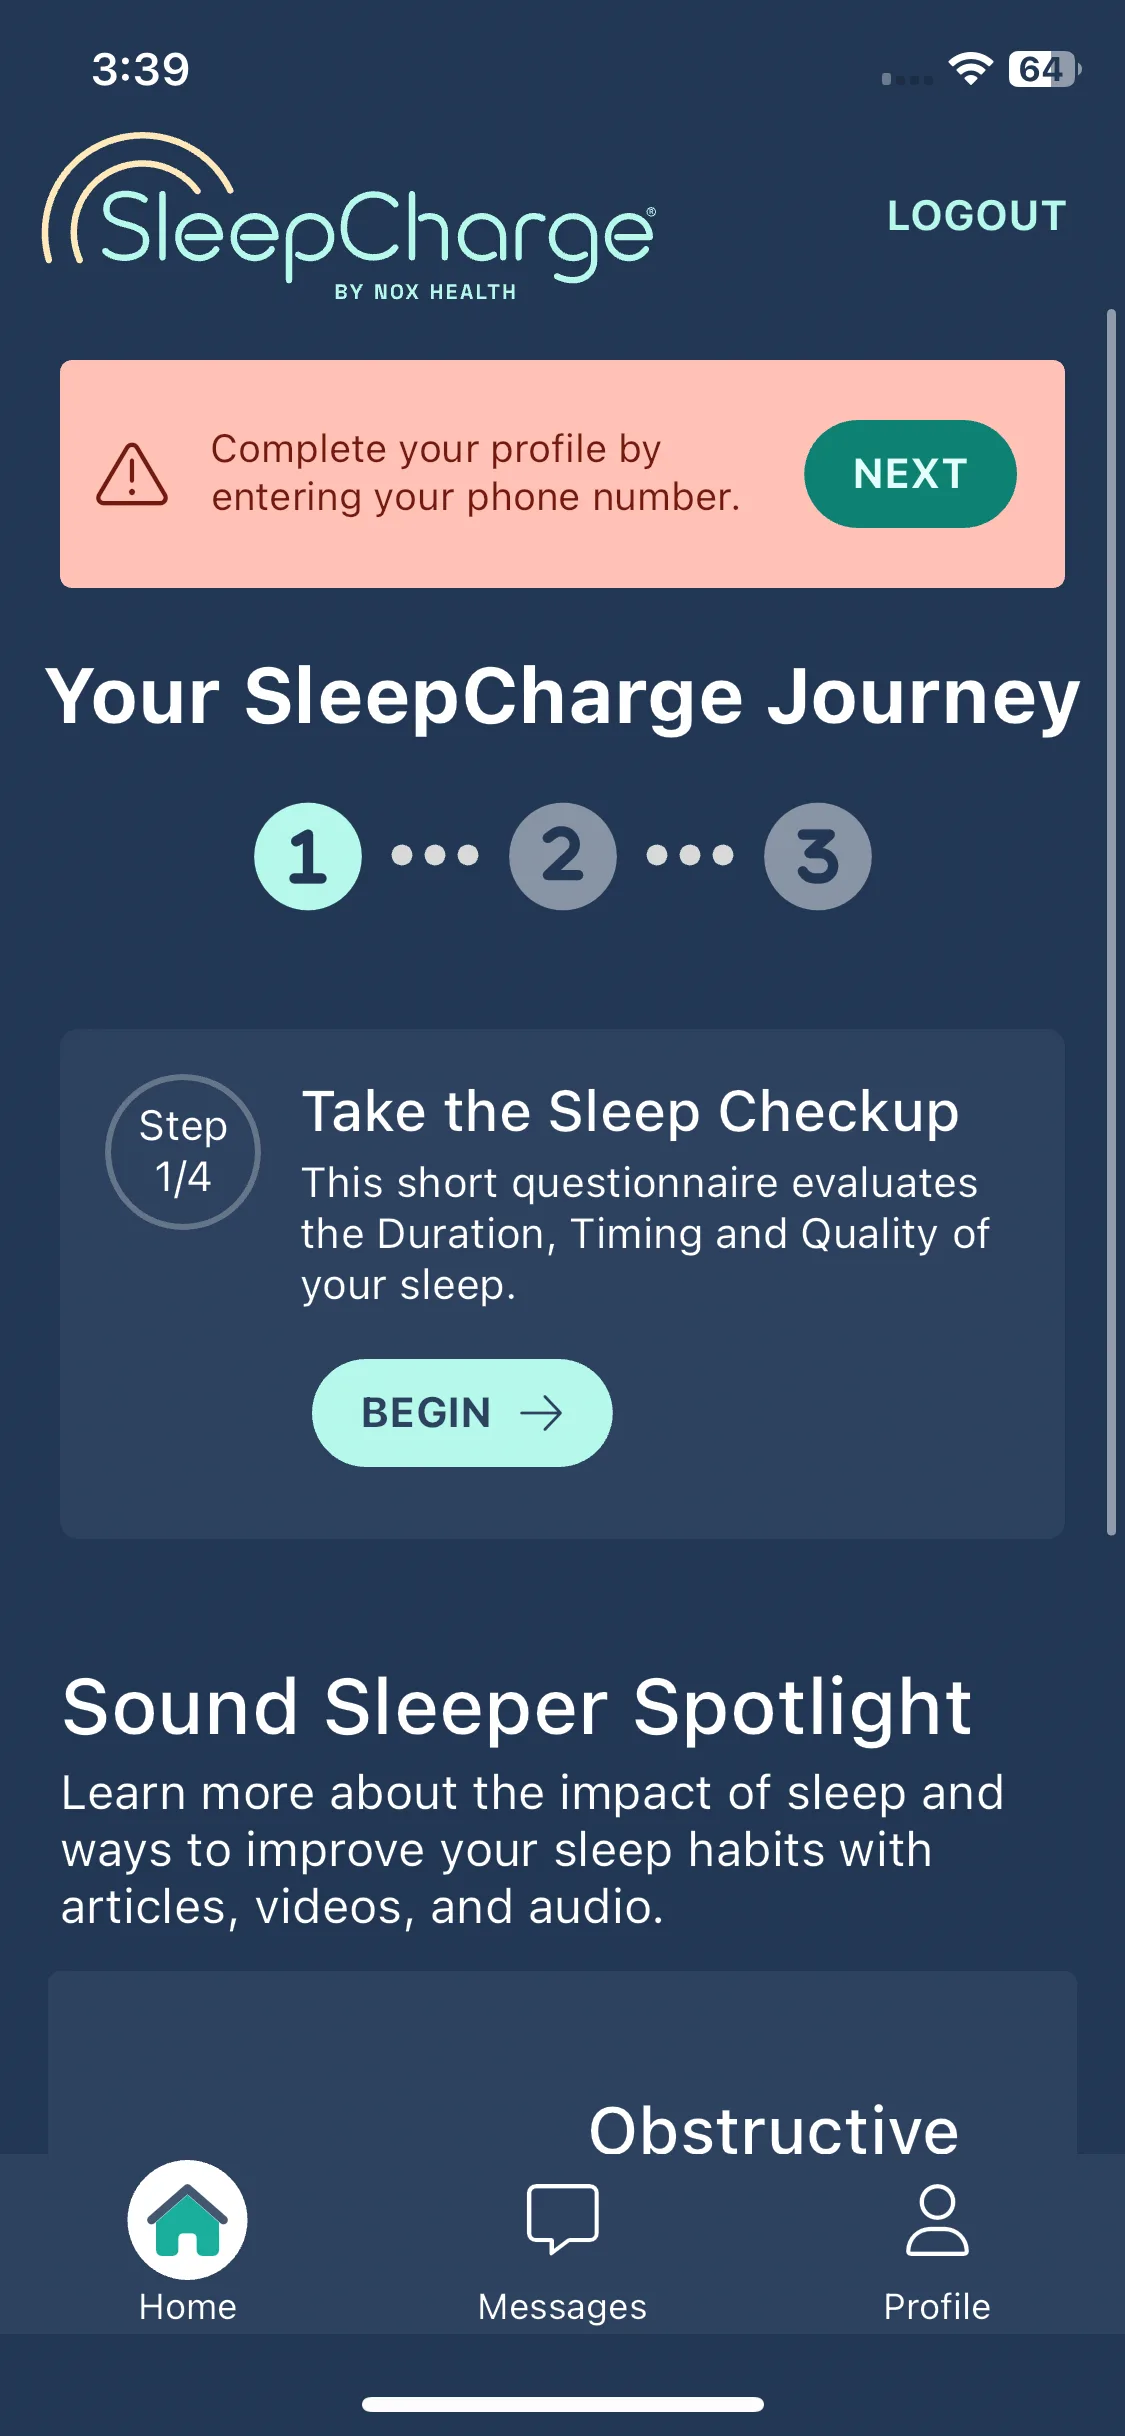Start the Sleep Checkup with BEGIN
1125x2436 pixels.
click(x=462, y=1413)
